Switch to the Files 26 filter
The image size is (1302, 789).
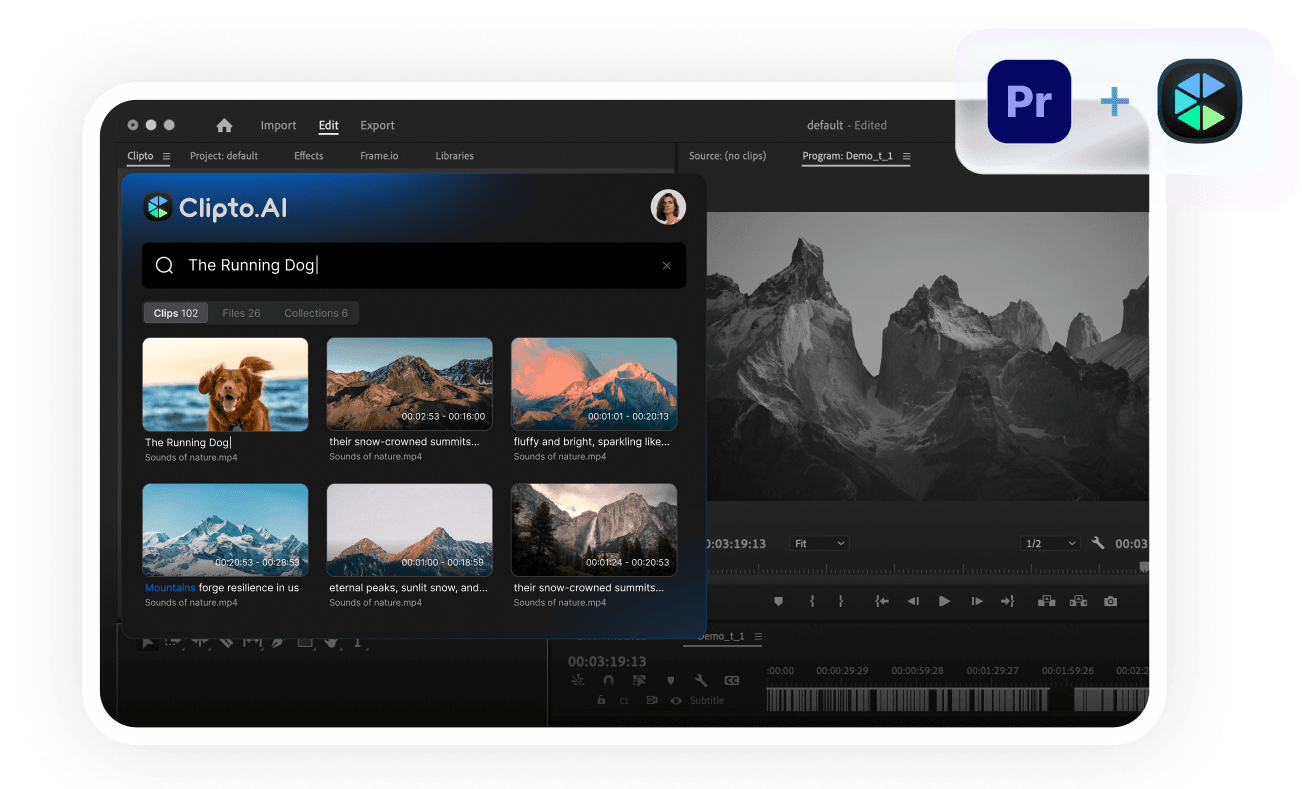click(240, 313)
